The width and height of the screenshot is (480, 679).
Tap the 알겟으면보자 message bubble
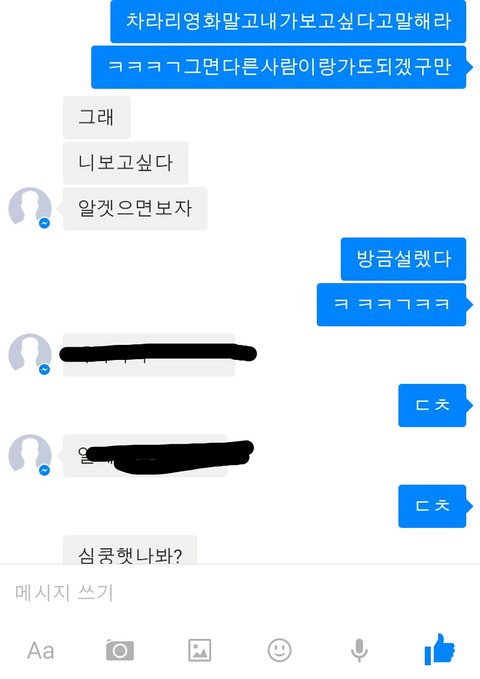click(135, 208)
